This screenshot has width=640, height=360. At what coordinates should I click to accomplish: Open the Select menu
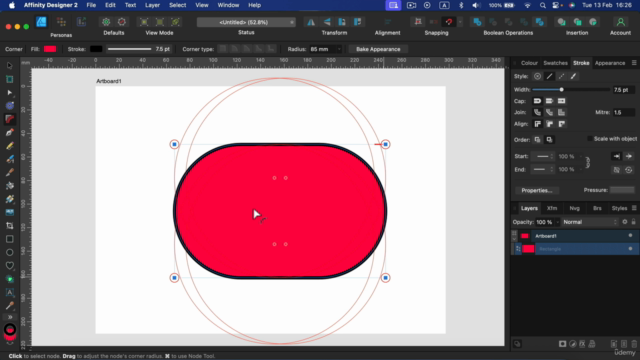[178, 5]
